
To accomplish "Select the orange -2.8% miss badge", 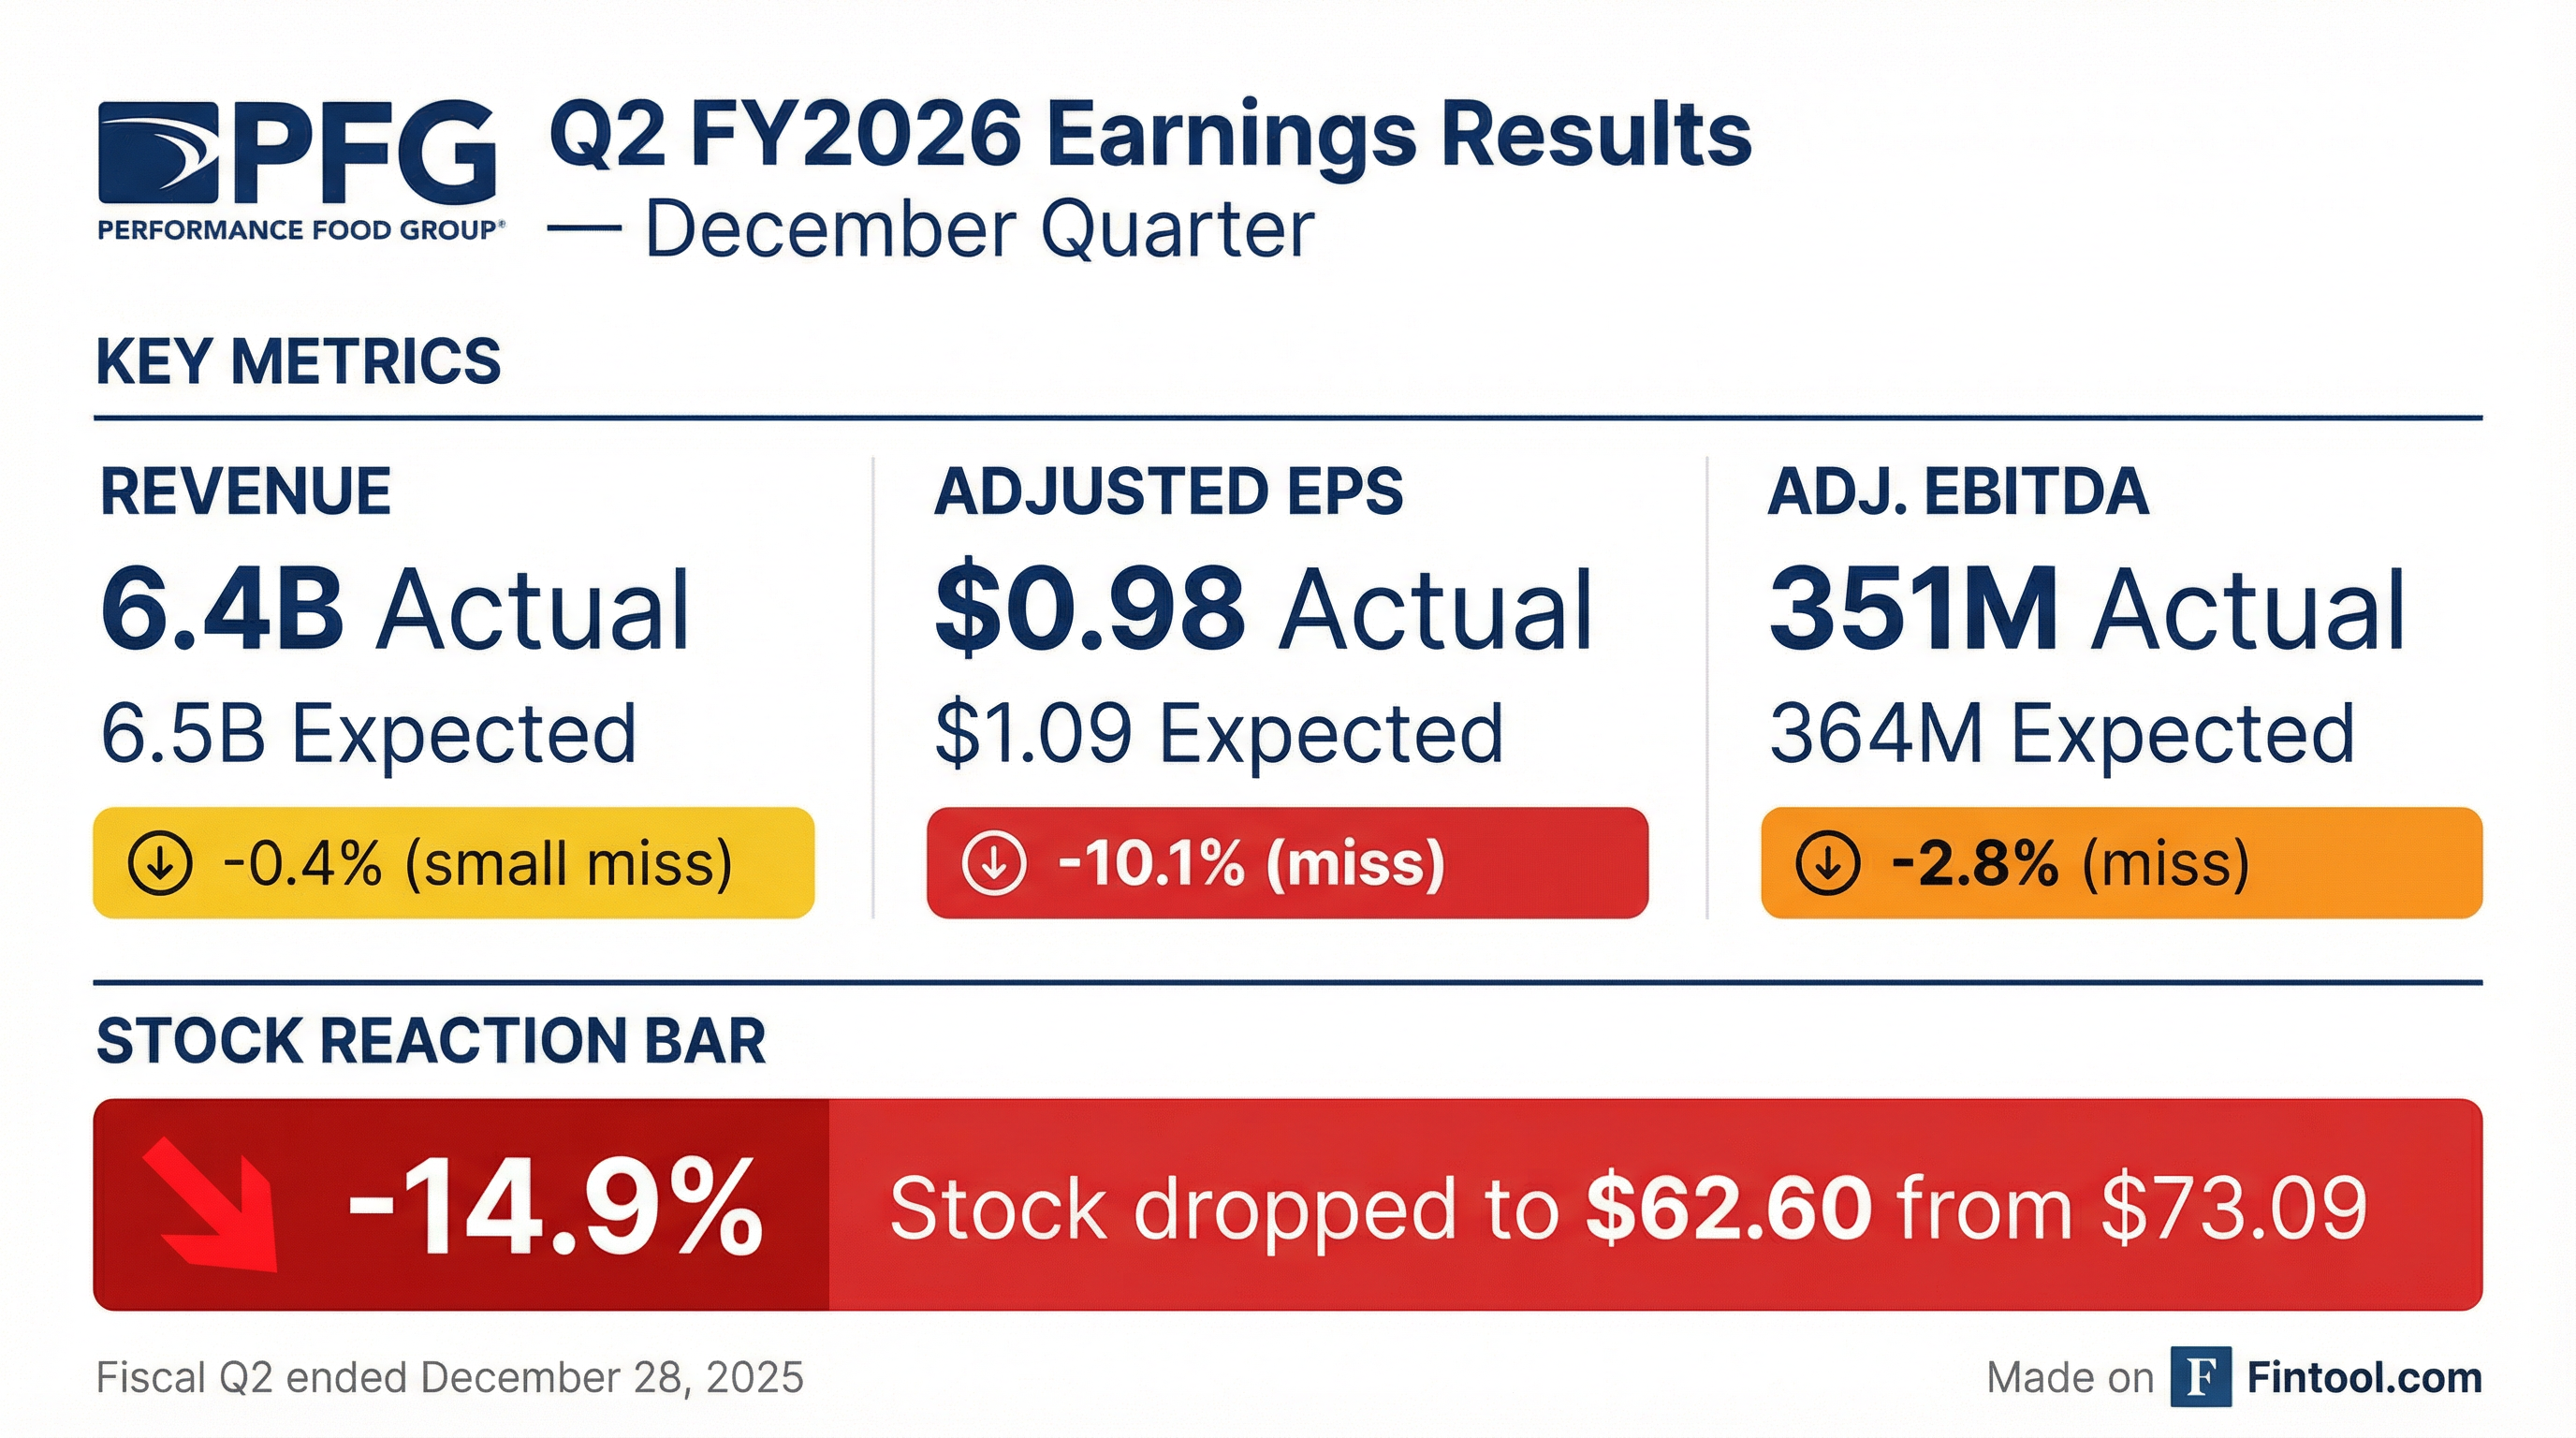I will [x=2121, y=863].
